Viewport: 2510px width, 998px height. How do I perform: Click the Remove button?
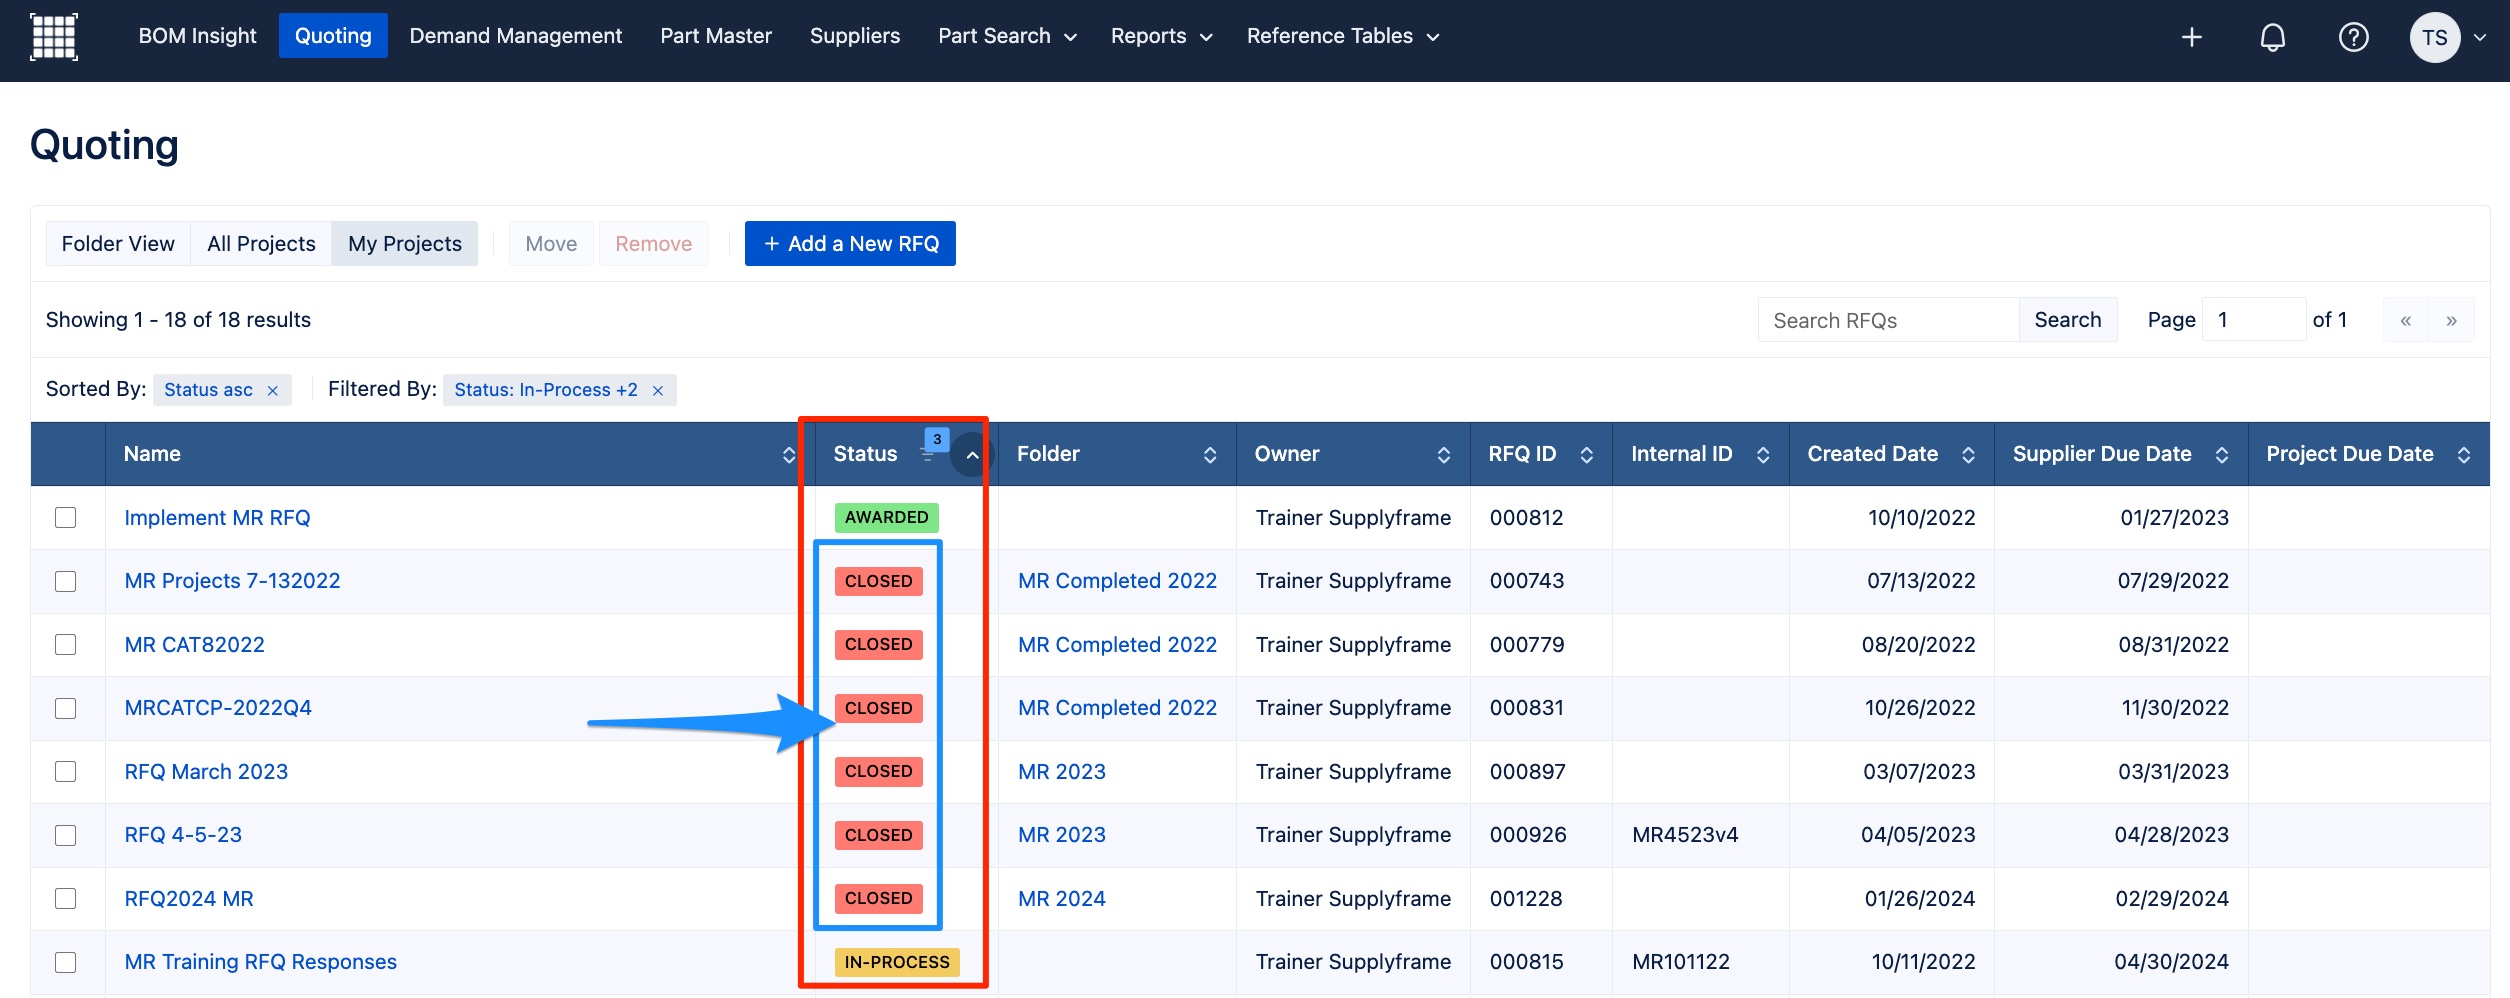point(653,244)
